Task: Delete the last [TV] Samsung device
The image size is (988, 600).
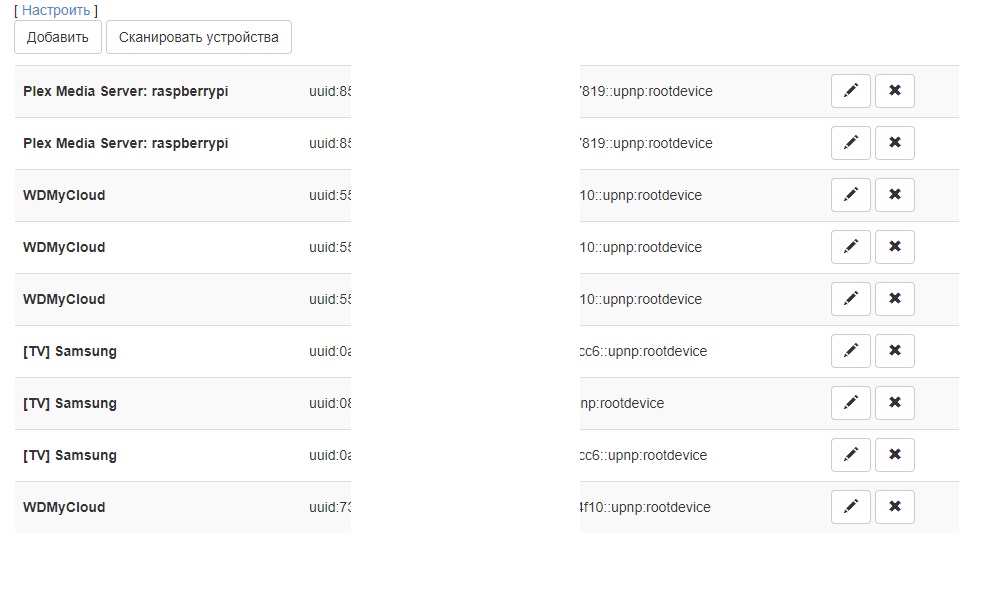Action: point(895,455)
